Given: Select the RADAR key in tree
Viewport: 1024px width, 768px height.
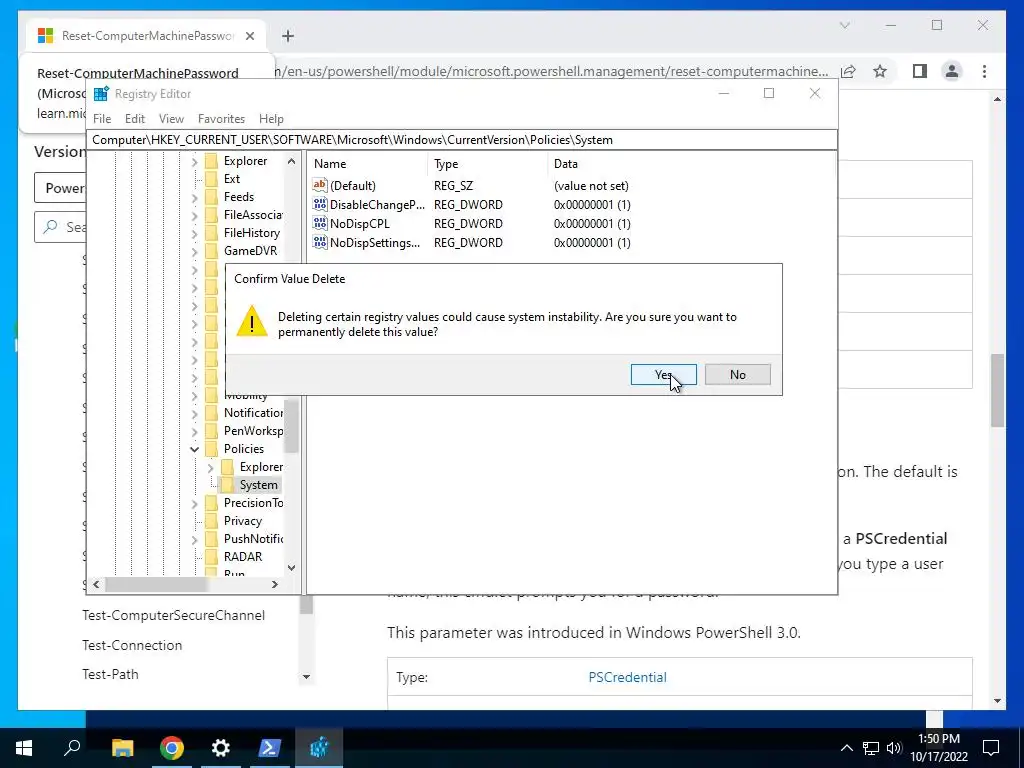Looking at the screenshot, I should pos(242,557).
